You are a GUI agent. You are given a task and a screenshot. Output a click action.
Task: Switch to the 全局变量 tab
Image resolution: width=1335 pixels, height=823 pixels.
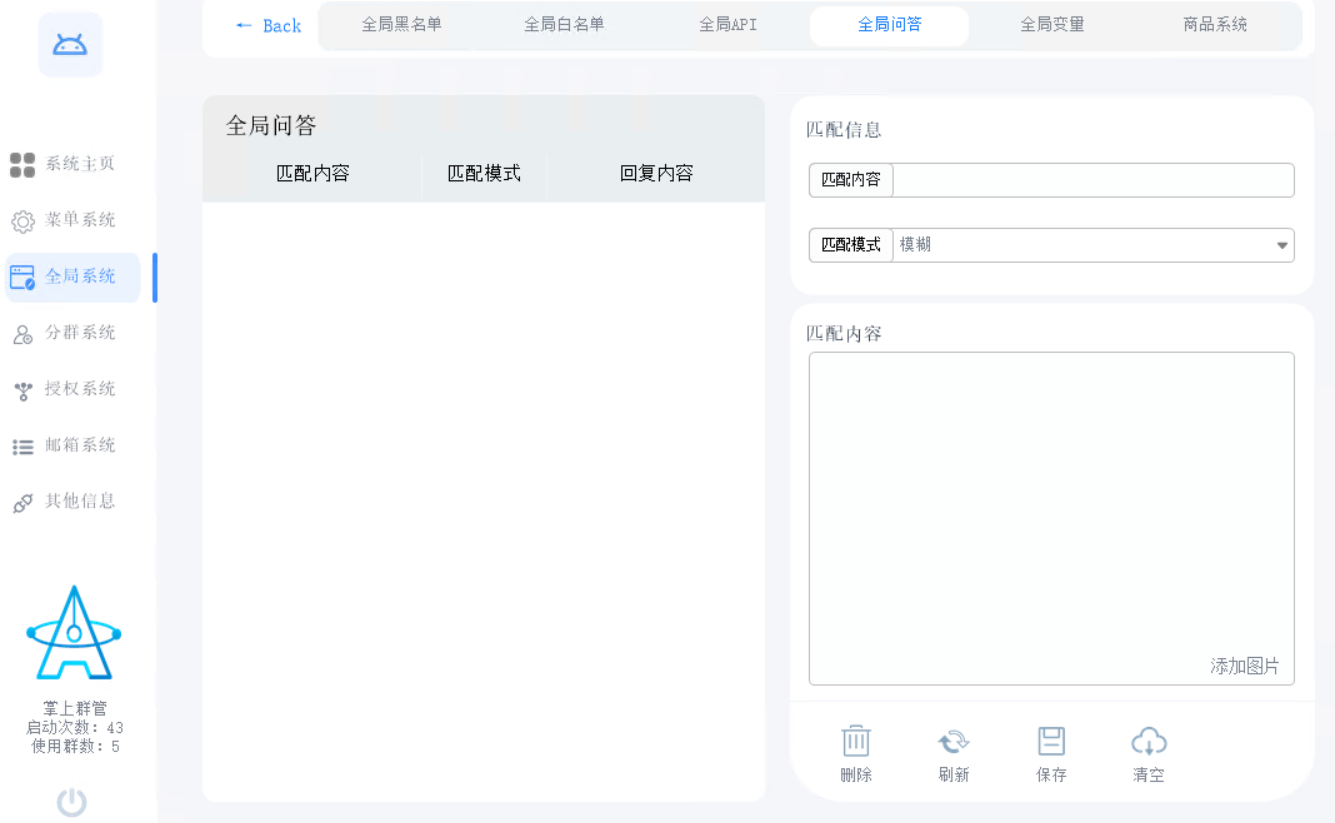[x=1052, y=25]
